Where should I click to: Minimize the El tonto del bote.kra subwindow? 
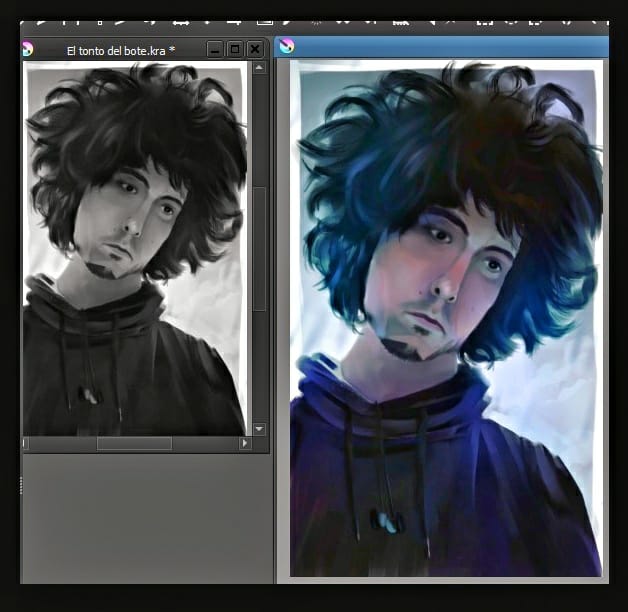point(216,49)
